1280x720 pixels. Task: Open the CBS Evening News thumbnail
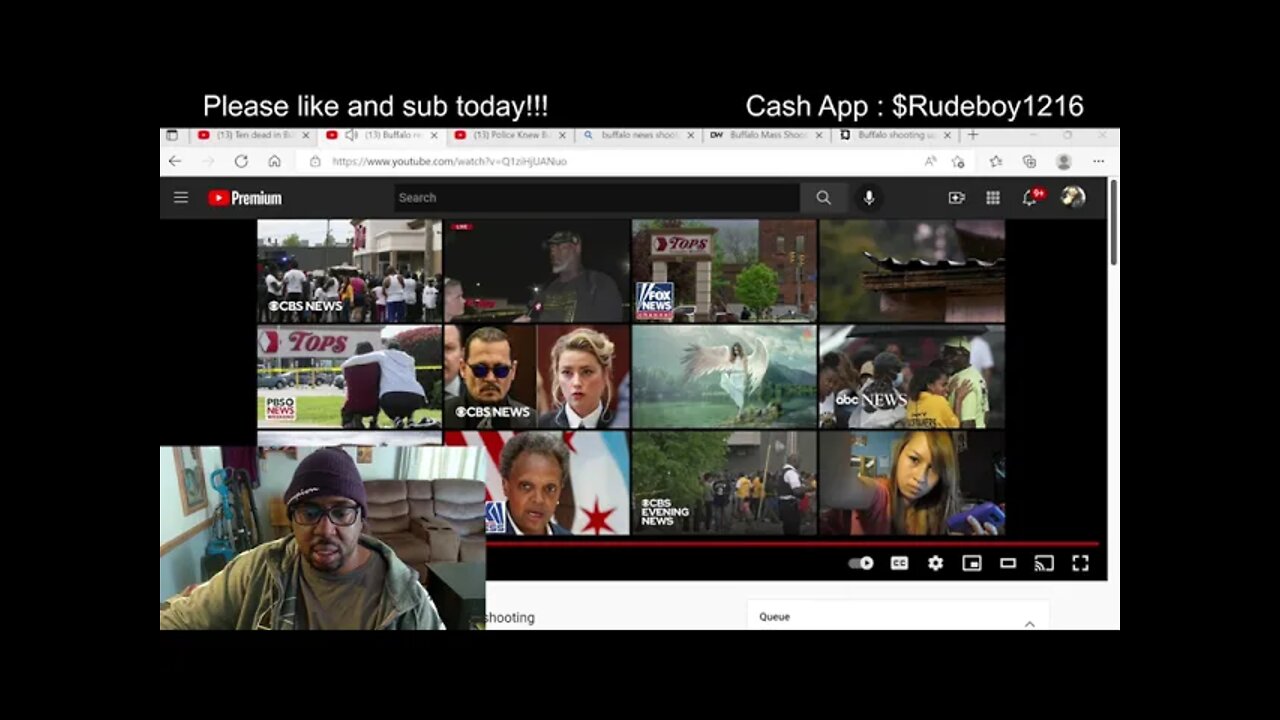pyautogui.click(x=724, y=483)
